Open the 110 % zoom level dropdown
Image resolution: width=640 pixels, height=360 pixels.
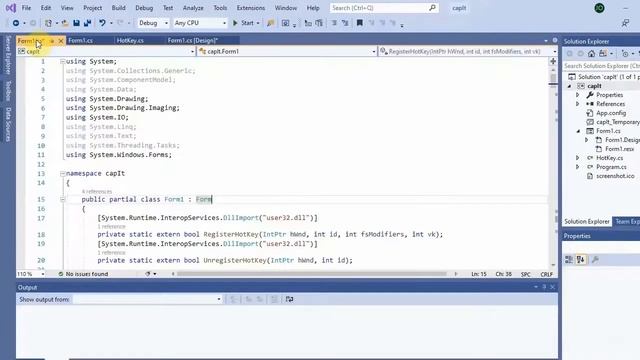click(x=31, y=274)
